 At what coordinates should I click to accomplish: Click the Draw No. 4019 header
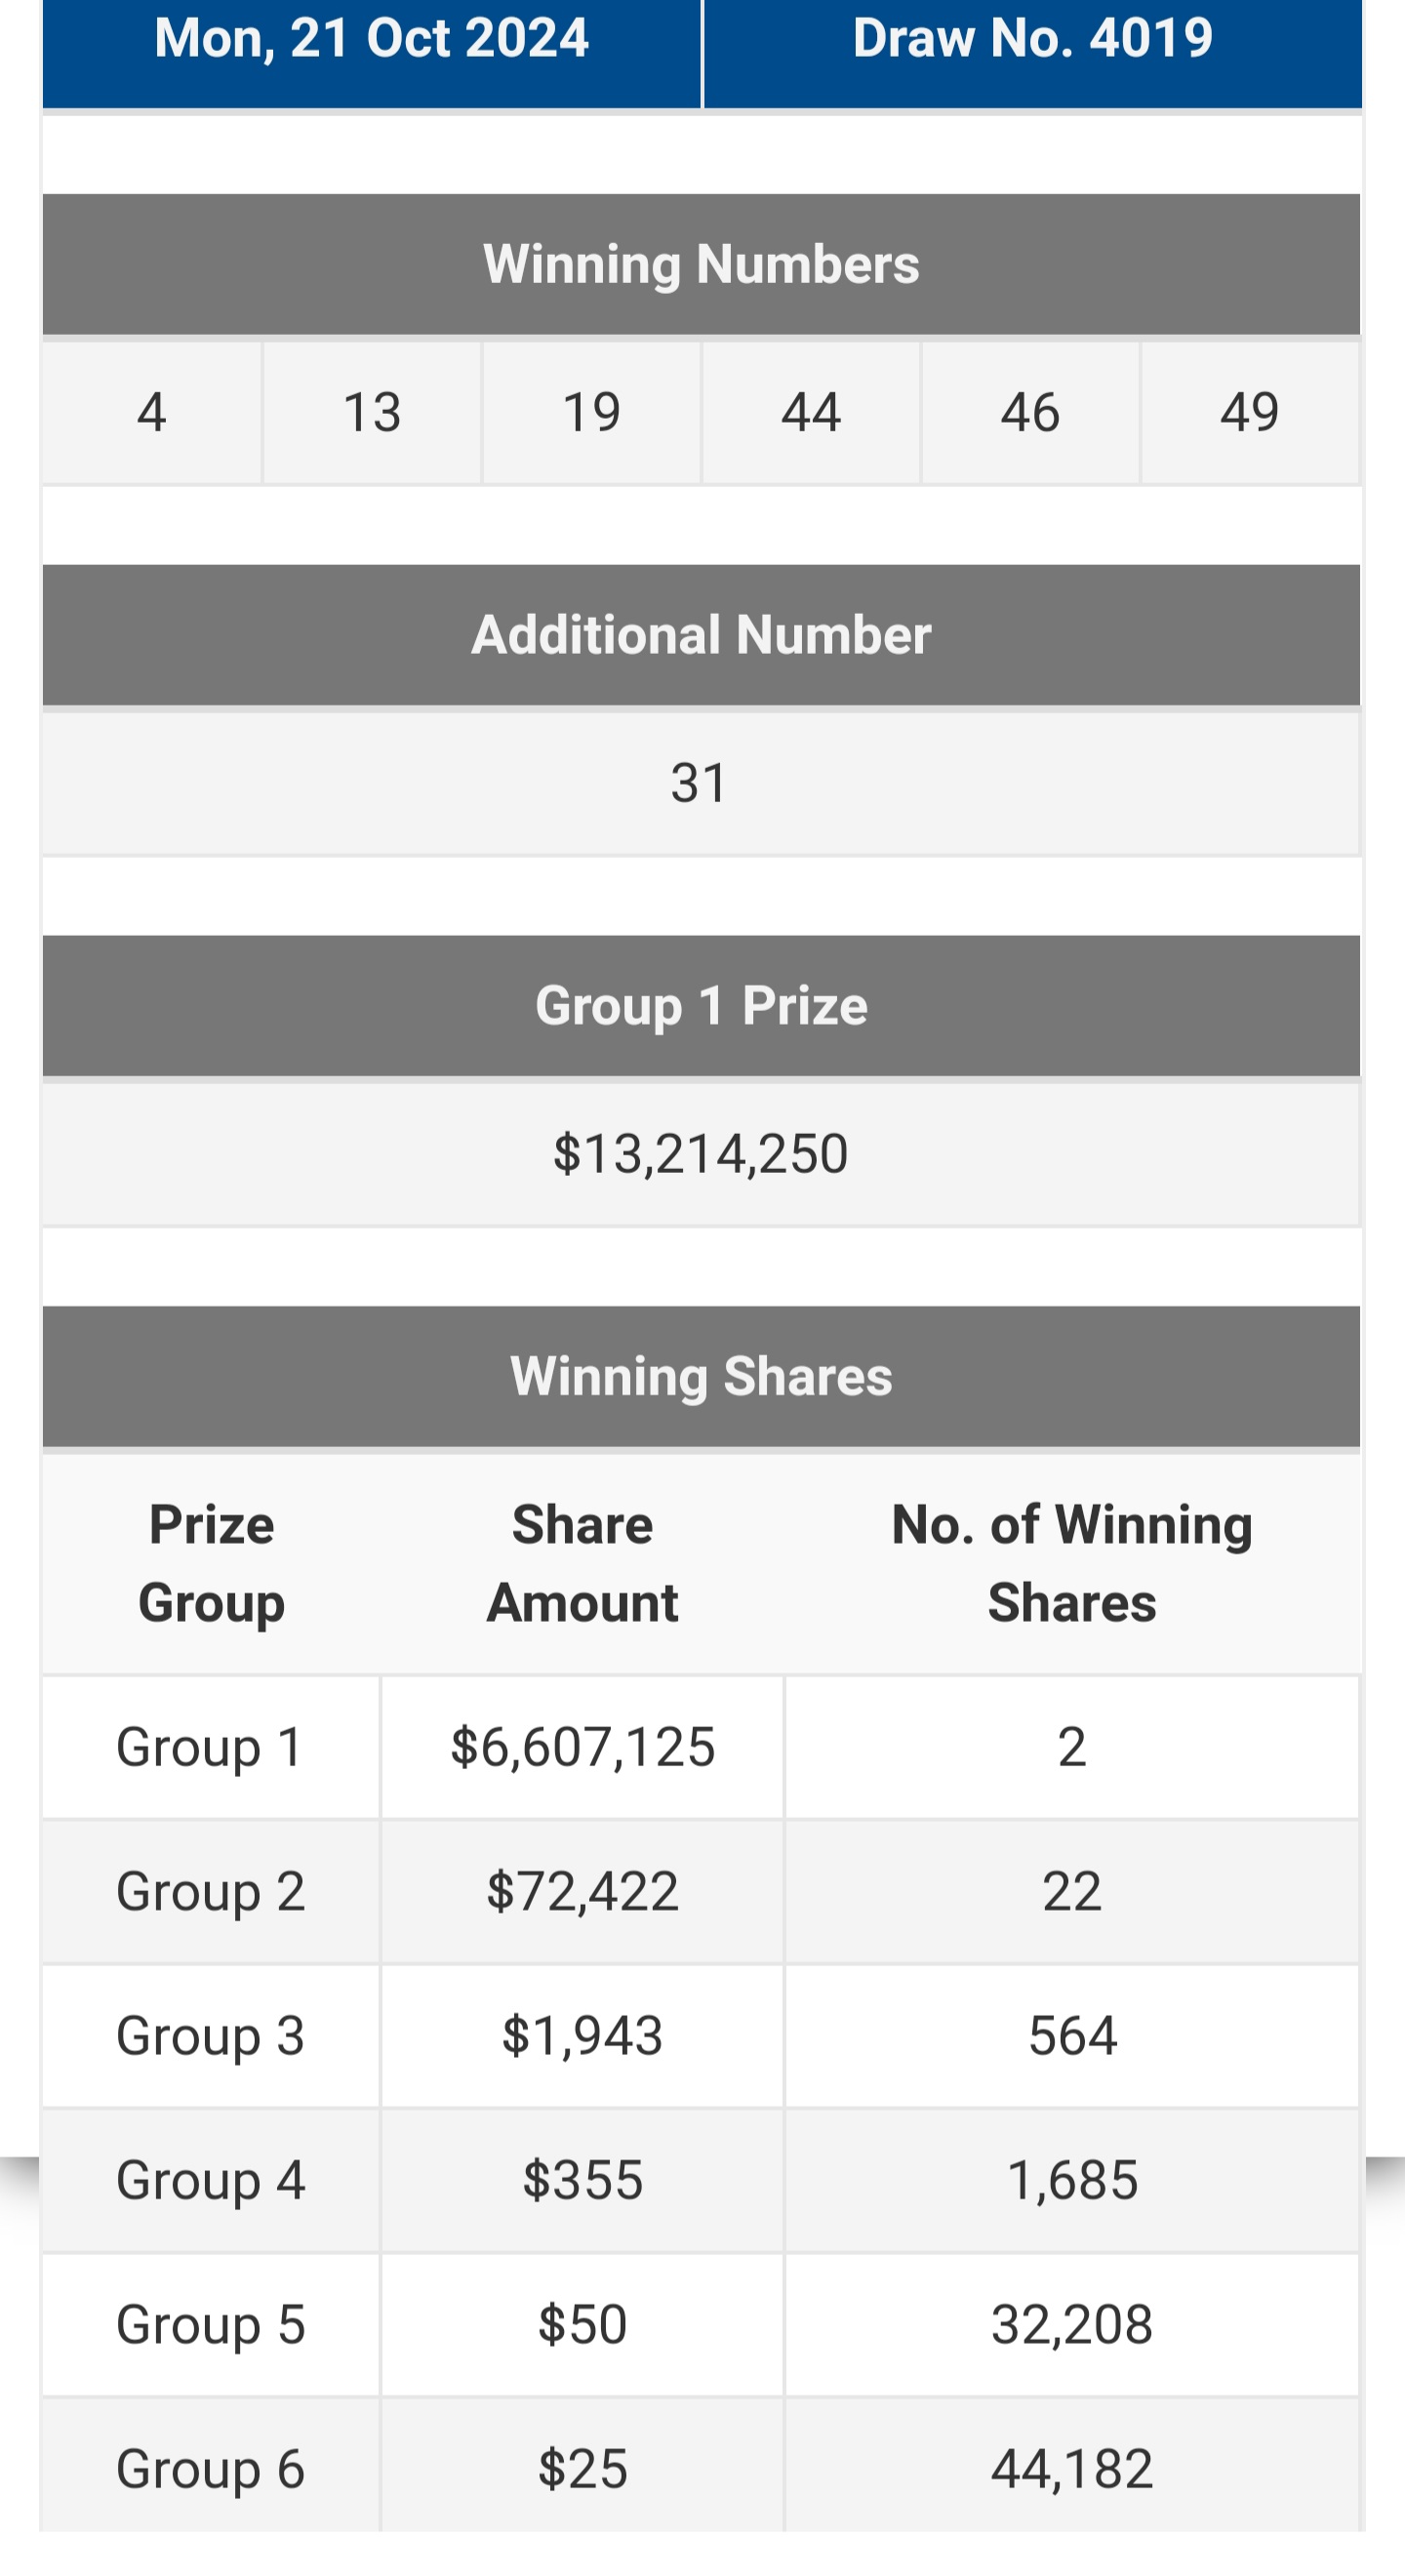coord(1032,40)
